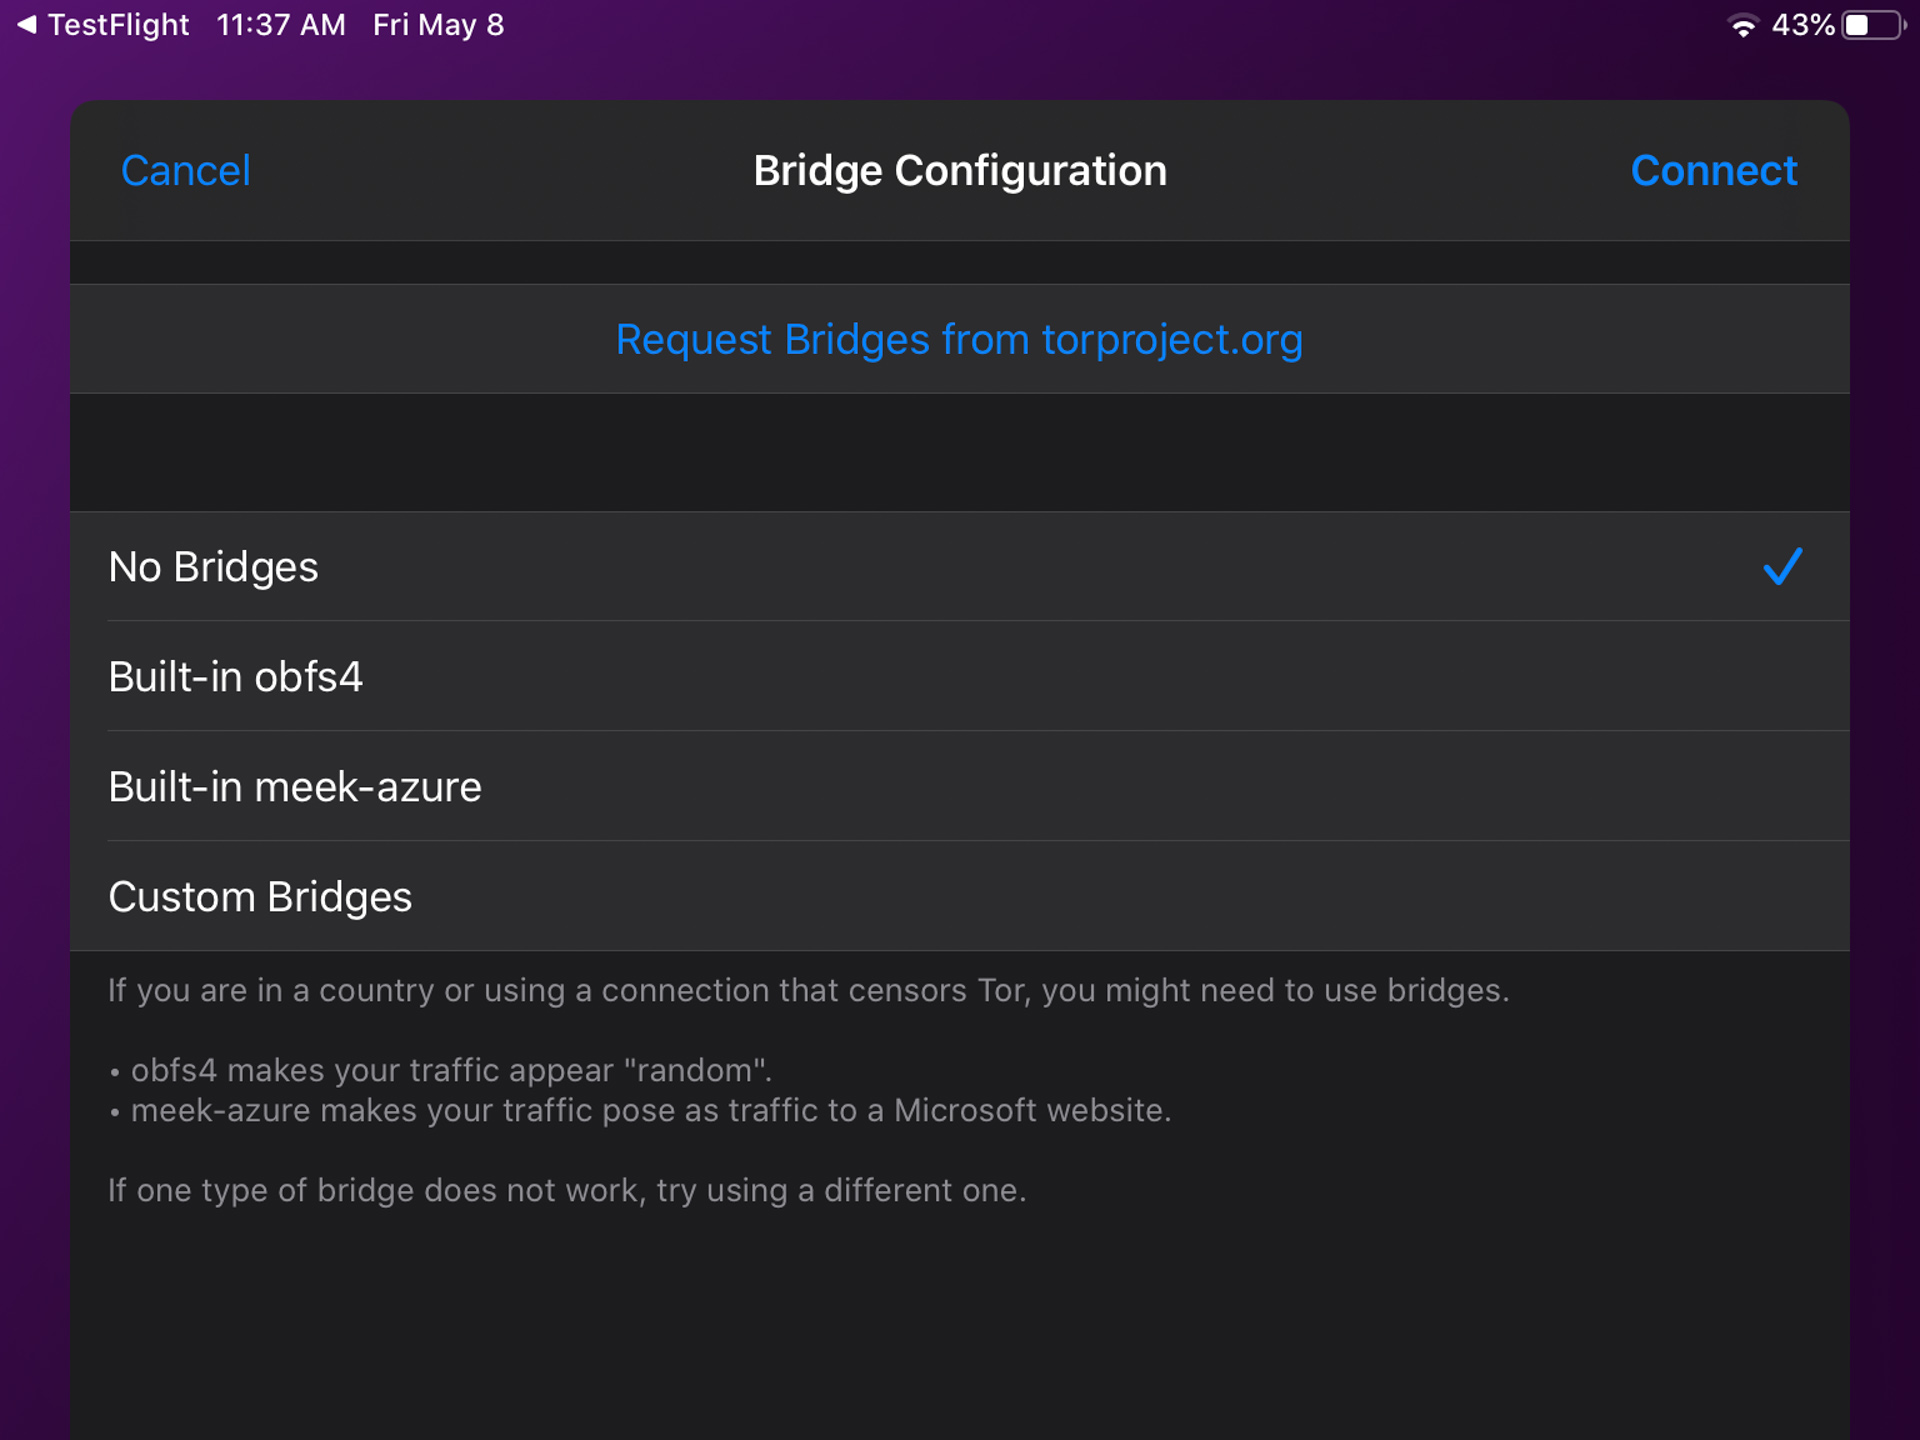Click Request Bridges from torproject.org

coord(960,339)
